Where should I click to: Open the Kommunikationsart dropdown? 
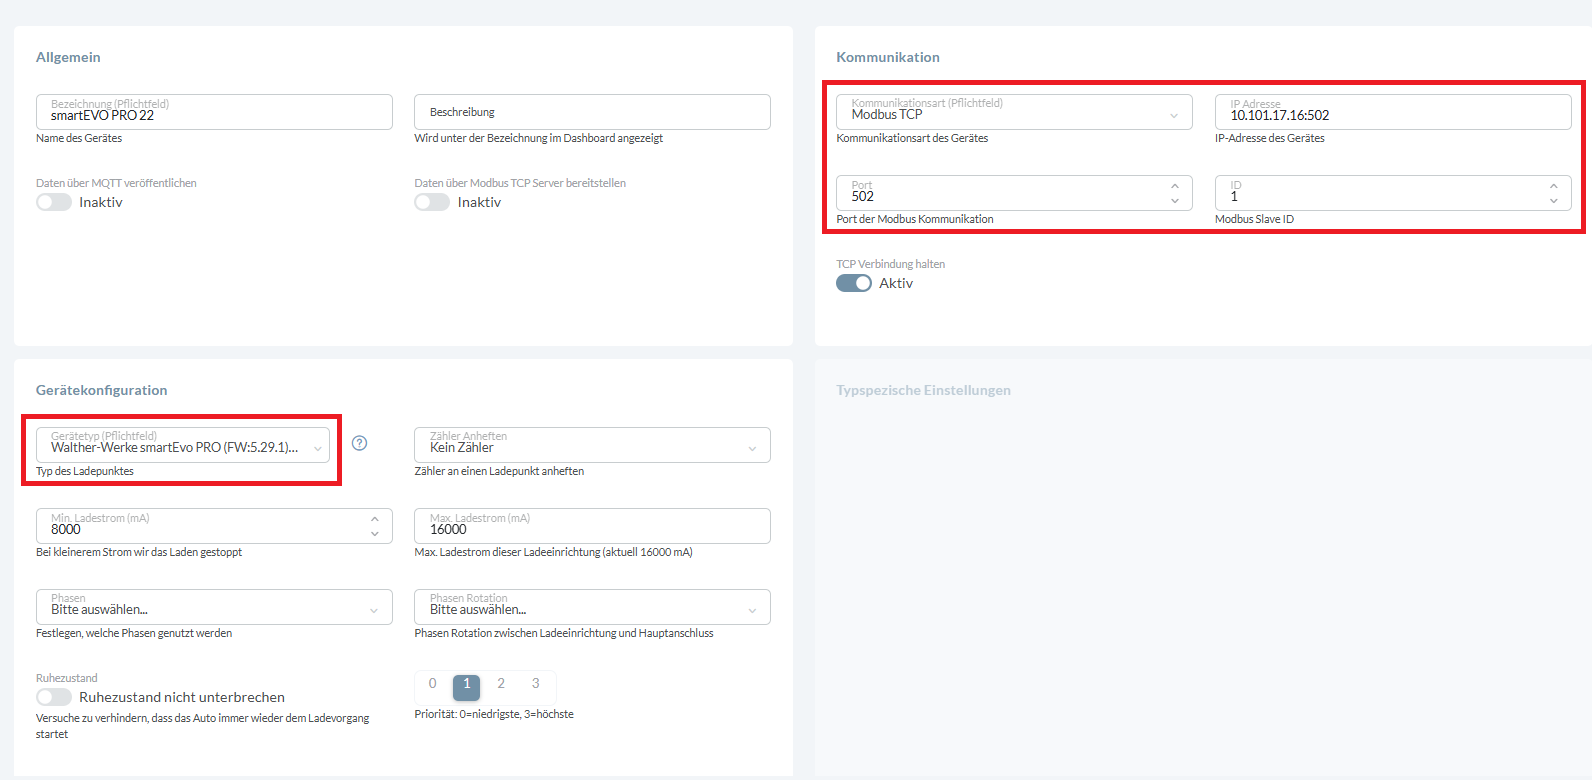click(1013, 112)
